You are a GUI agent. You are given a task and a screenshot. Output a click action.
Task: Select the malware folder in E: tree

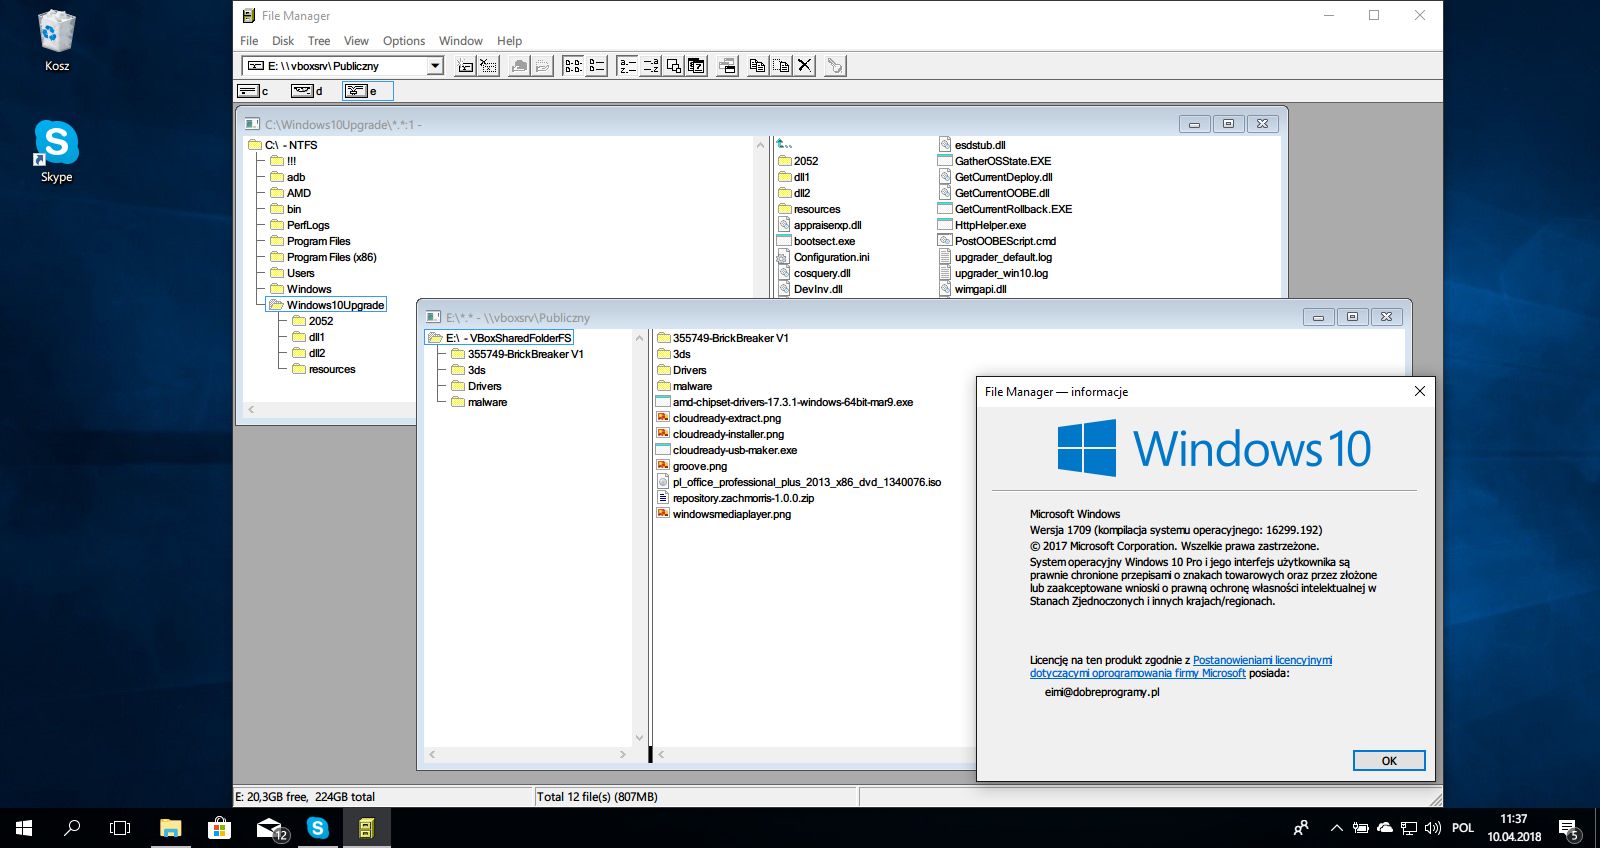(487, 402)
